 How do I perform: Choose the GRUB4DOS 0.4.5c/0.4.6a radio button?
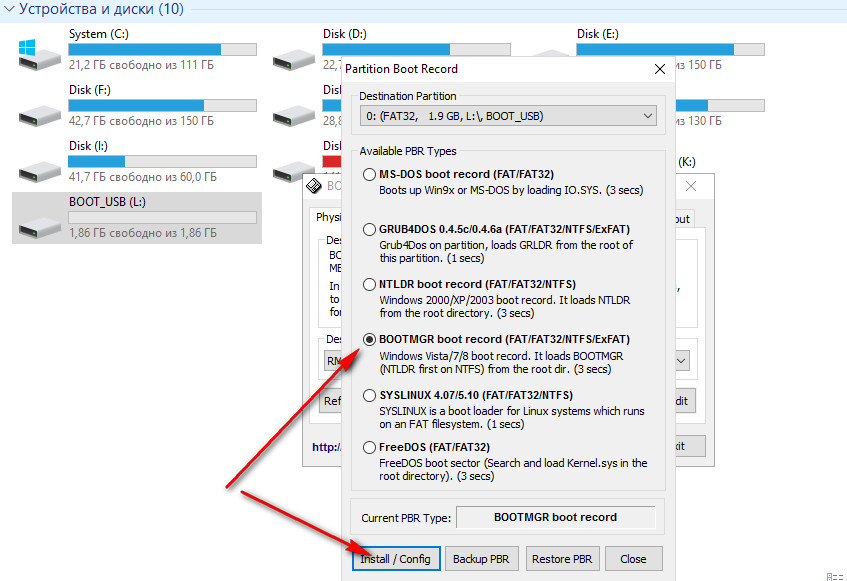click(370, 229)
